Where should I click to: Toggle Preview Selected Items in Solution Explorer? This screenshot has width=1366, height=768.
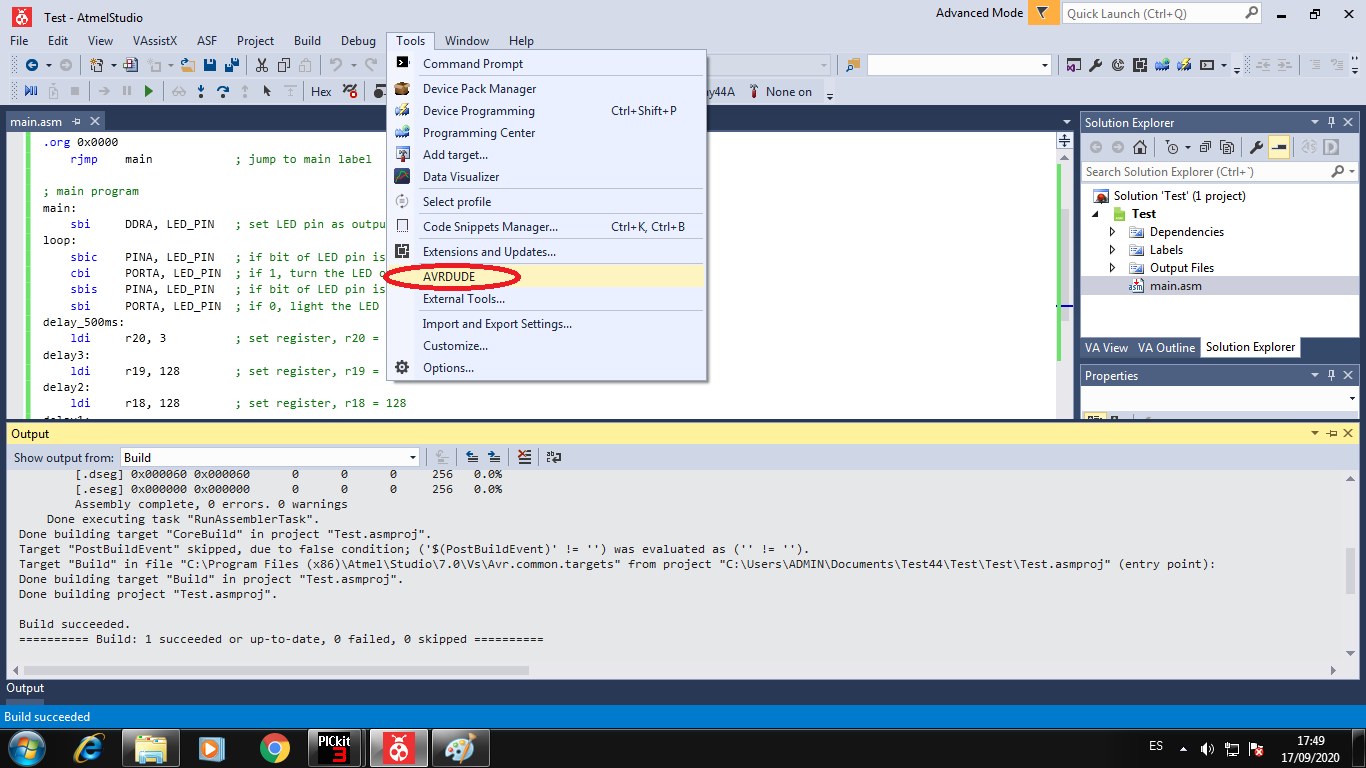coord(1279,147)
